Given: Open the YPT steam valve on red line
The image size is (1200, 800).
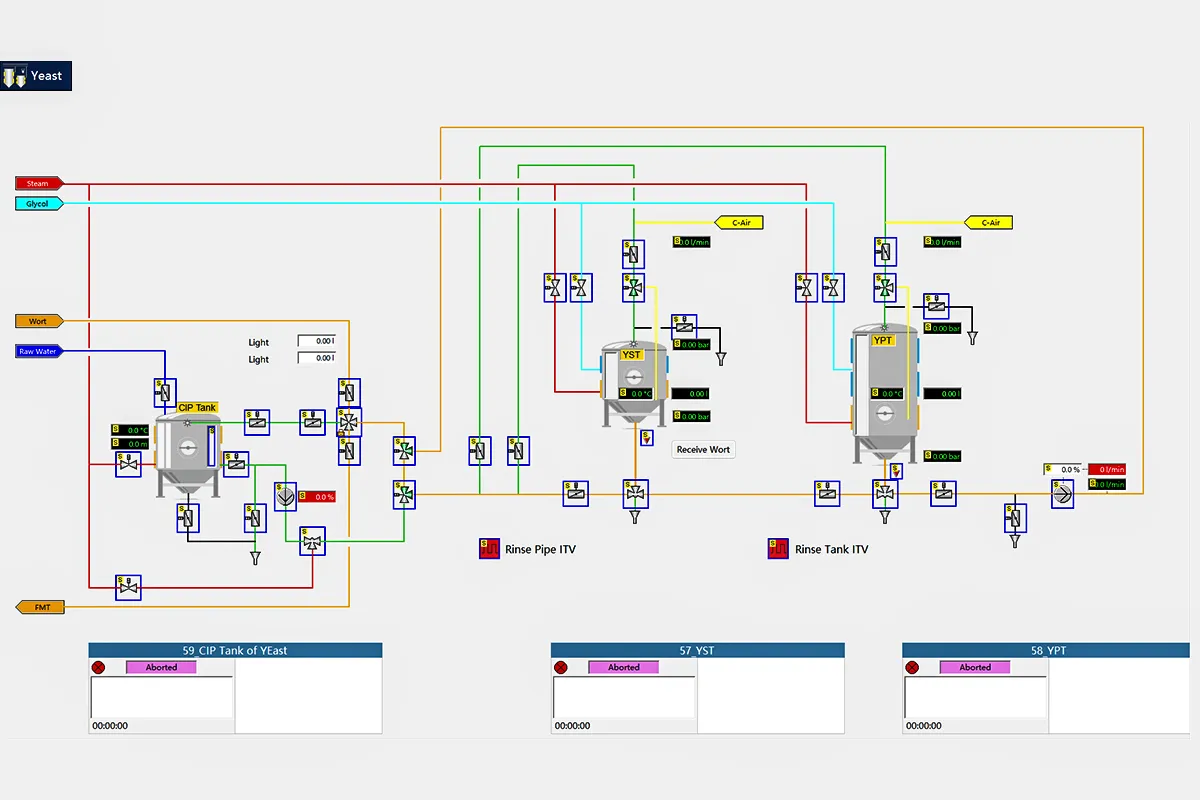Looking at the screenshot, I should [x=805, y=288].
